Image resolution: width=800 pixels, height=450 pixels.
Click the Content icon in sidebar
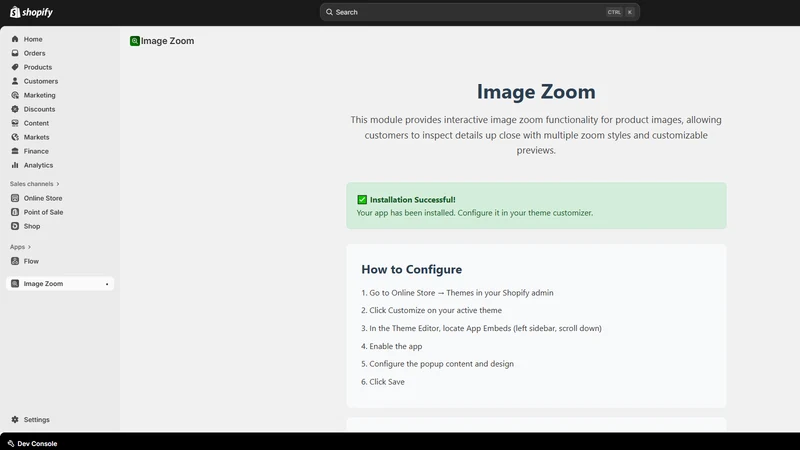[15, 123]
